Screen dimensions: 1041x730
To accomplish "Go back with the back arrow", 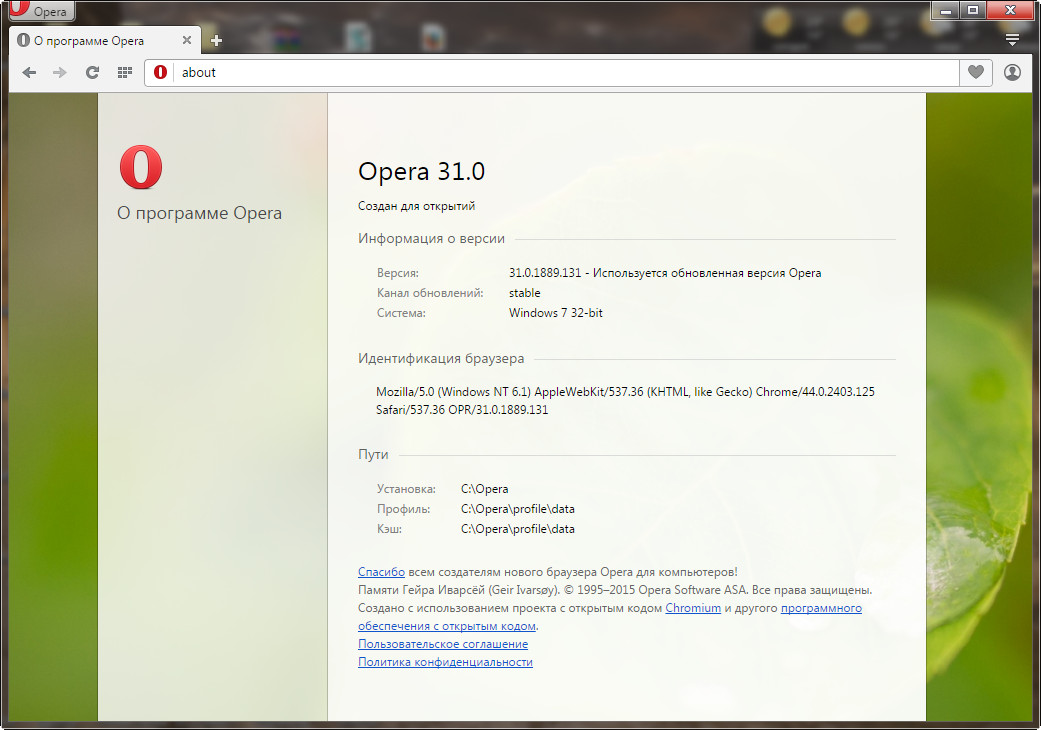I will [29, 72].
